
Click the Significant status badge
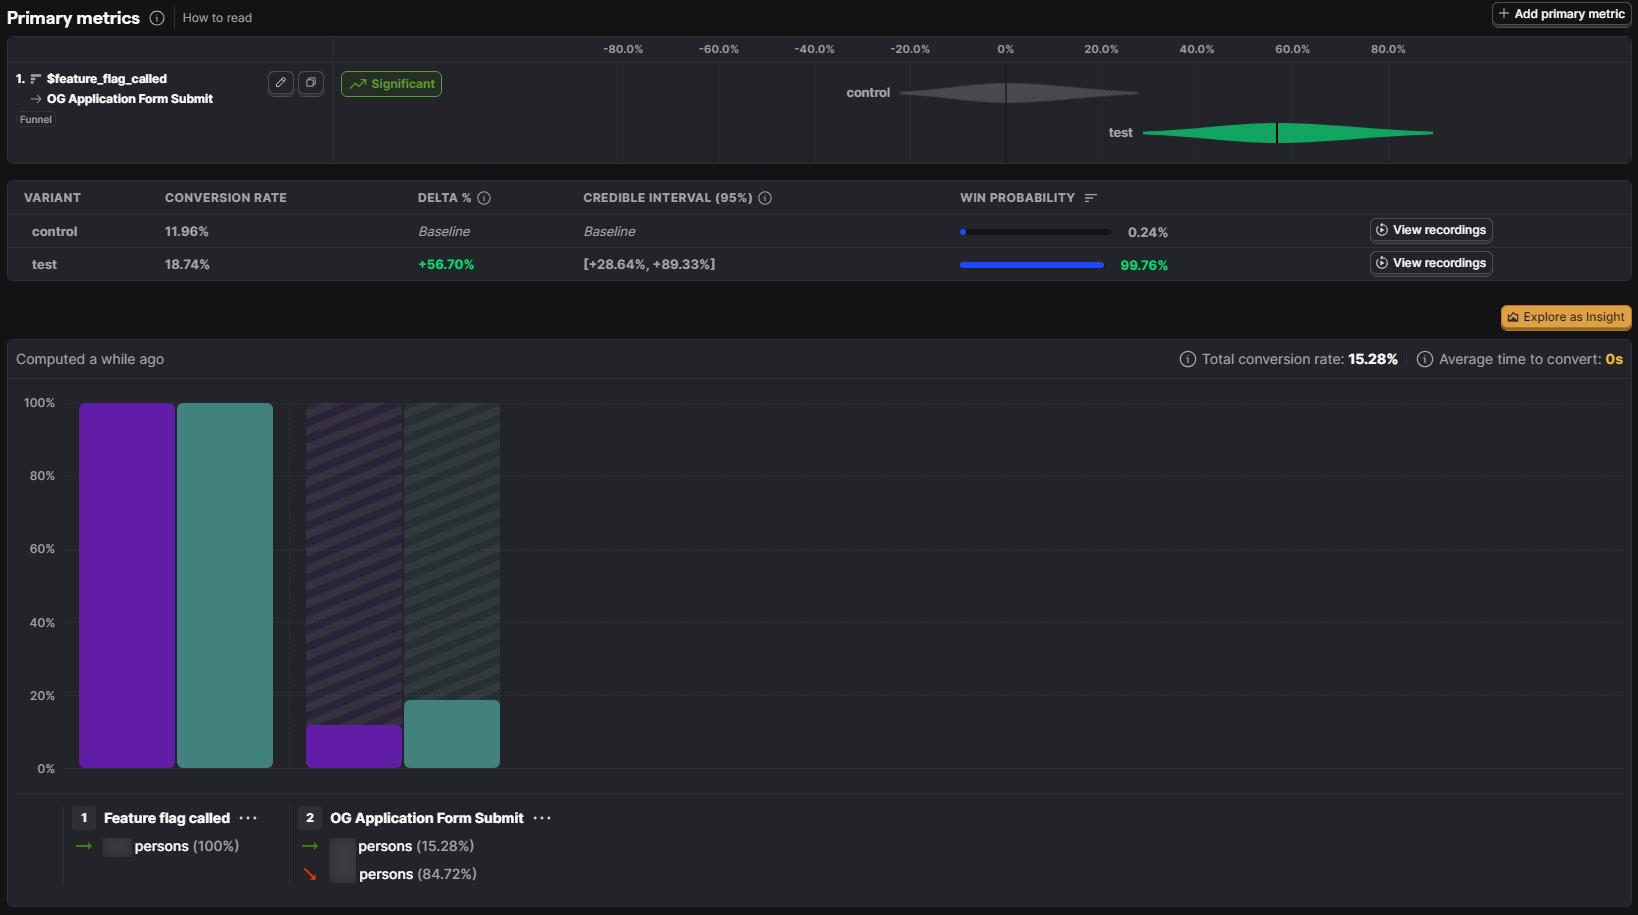tap(391, 84)
